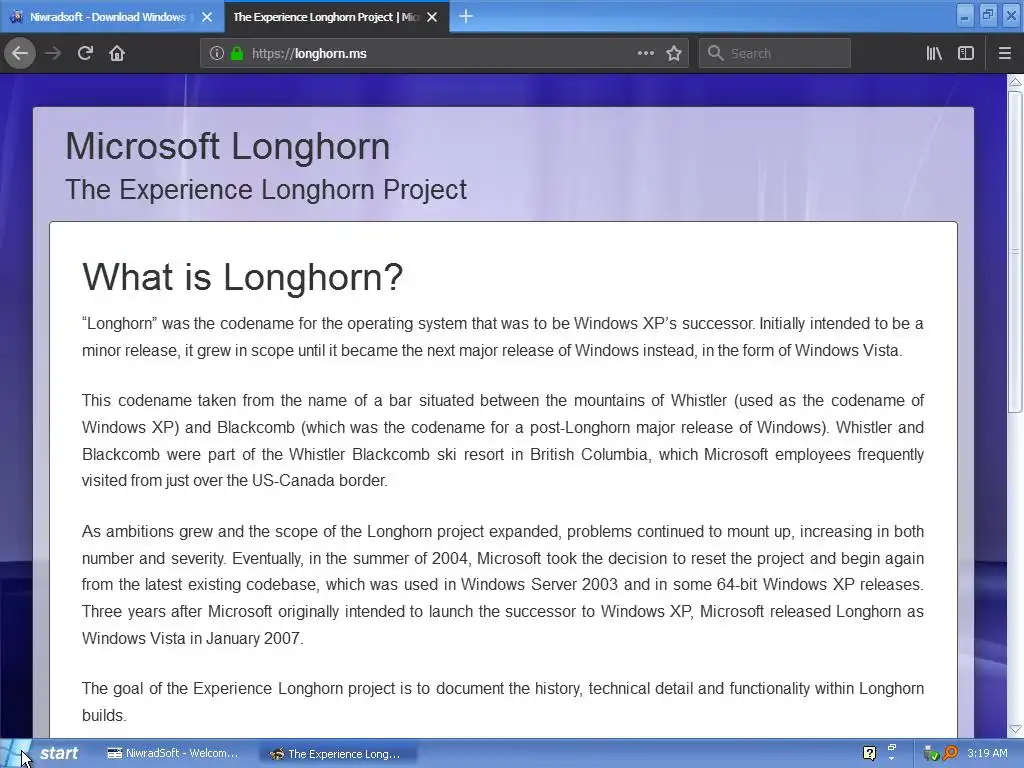Reload the current page
1024x768 pixels.
(x=85, y=54)
